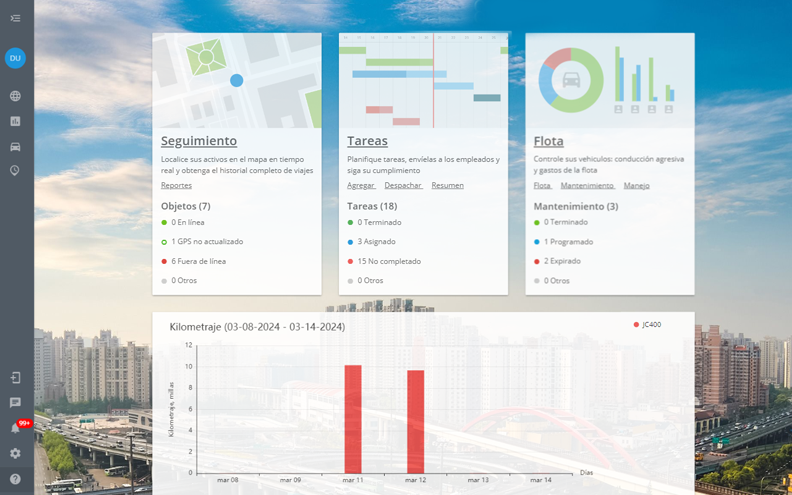The image size is (792, 495).
Task: Click the Mantenimiento link under Flota
Action: tap(587, 185)
